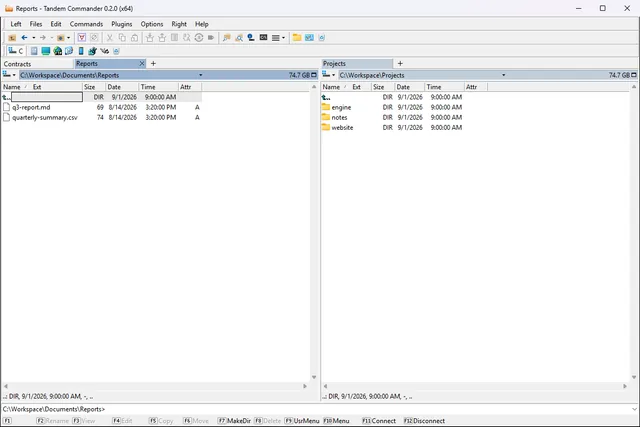
Task: Click the Pack files icon
Action: [x=149, y=38]
